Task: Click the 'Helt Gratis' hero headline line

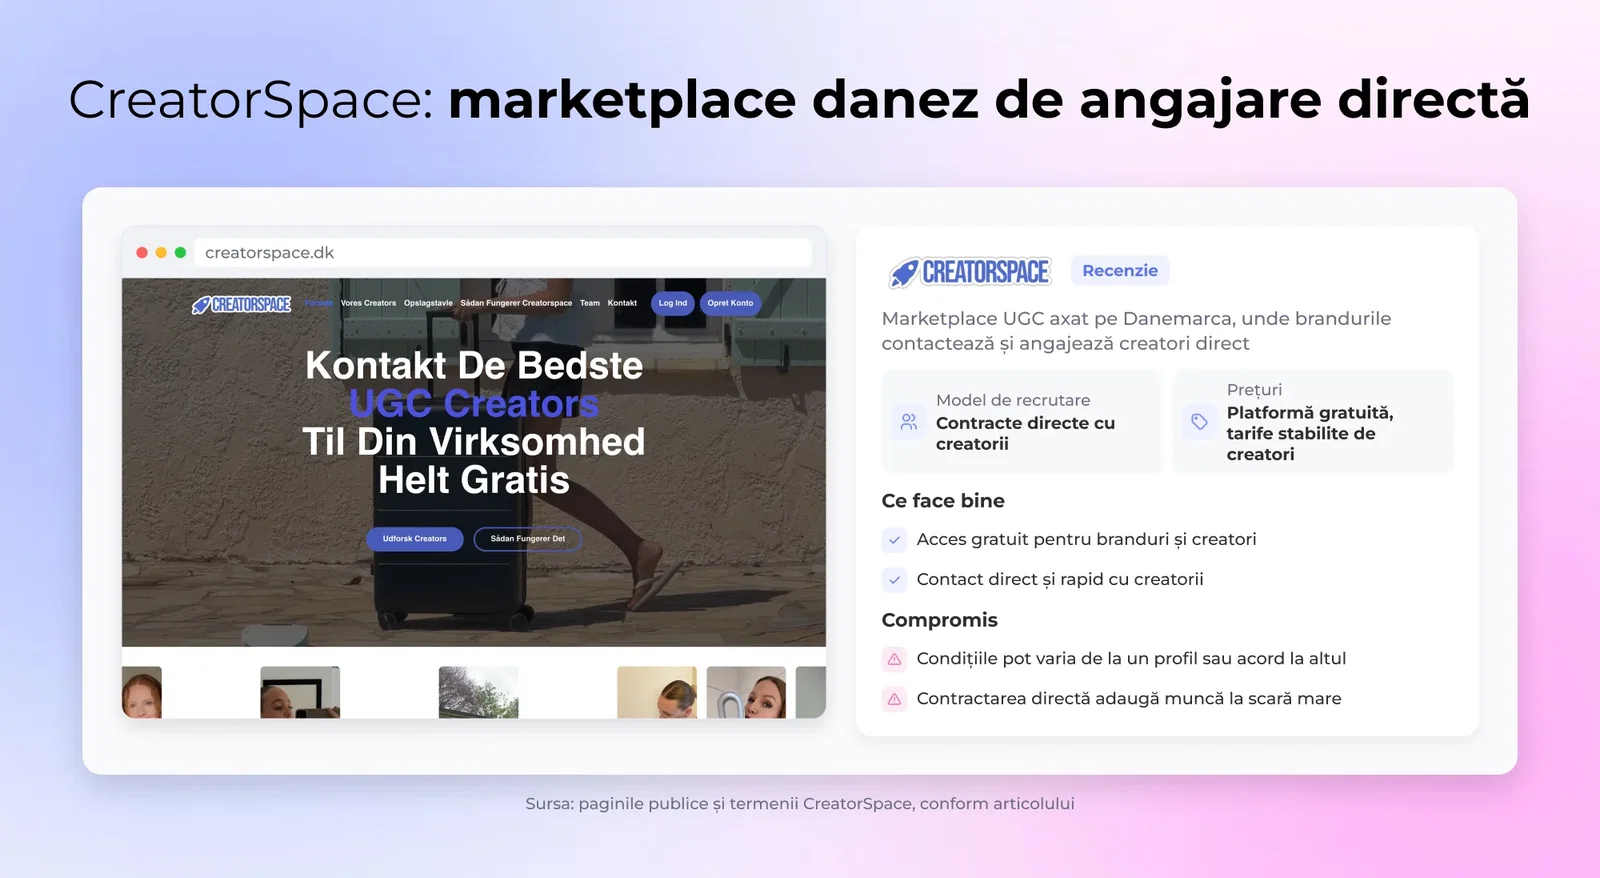Action: [474, 481]
